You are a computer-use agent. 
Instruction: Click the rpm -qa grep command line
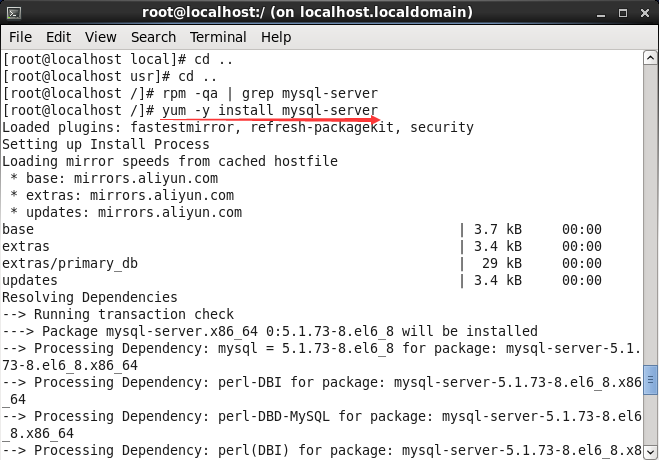click(190, 93)
